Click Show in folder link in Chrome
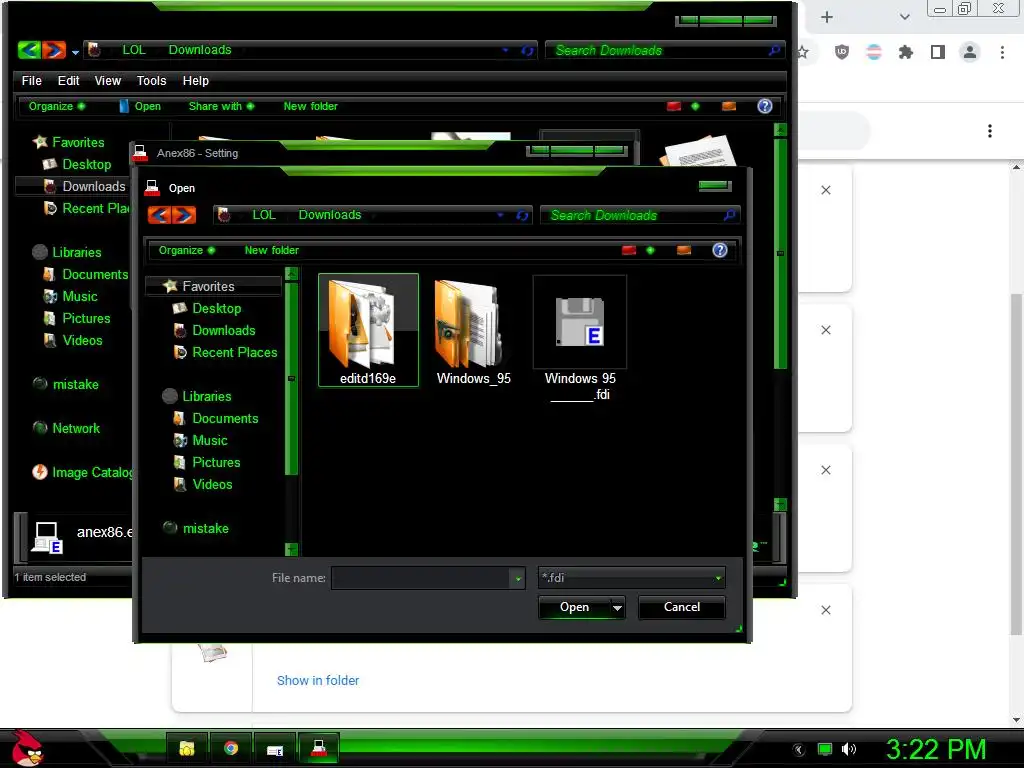Image resolution: width=1024 pixels, height=768 pixels. (x=317, y=680)
